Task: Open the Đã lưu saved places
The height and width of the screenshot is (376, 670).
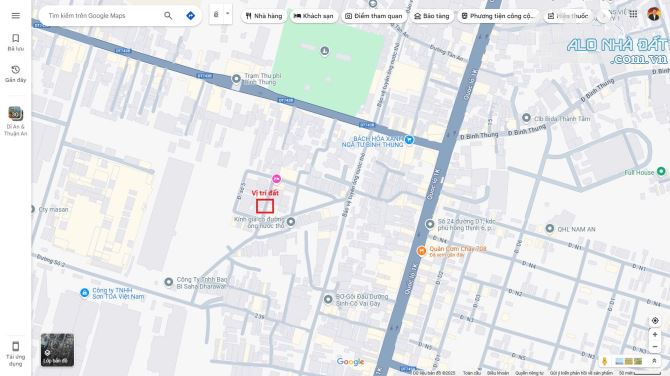Action: [x=15, y=42]
